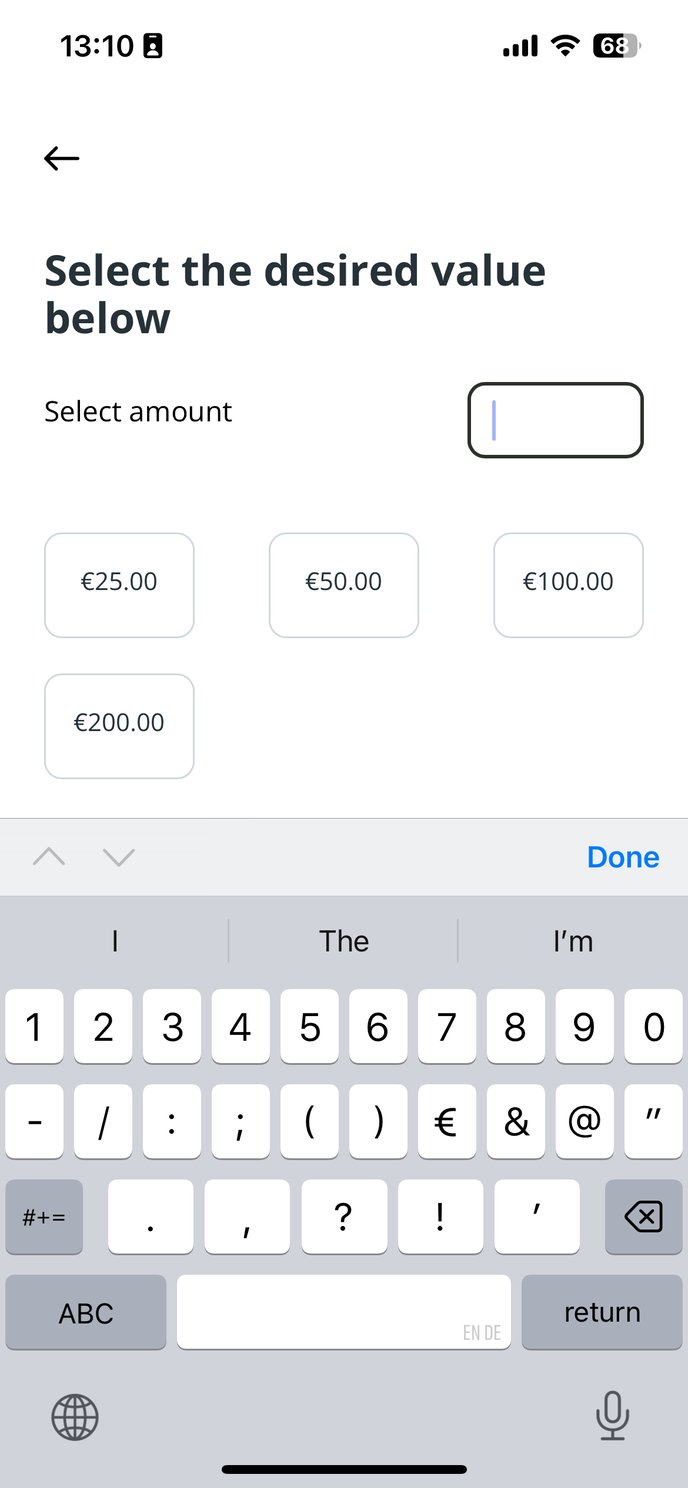The width and height of the screenshot is (688, 1488).
Task: Switch keyboard to ABC letters
Action: coord(86,1312)
